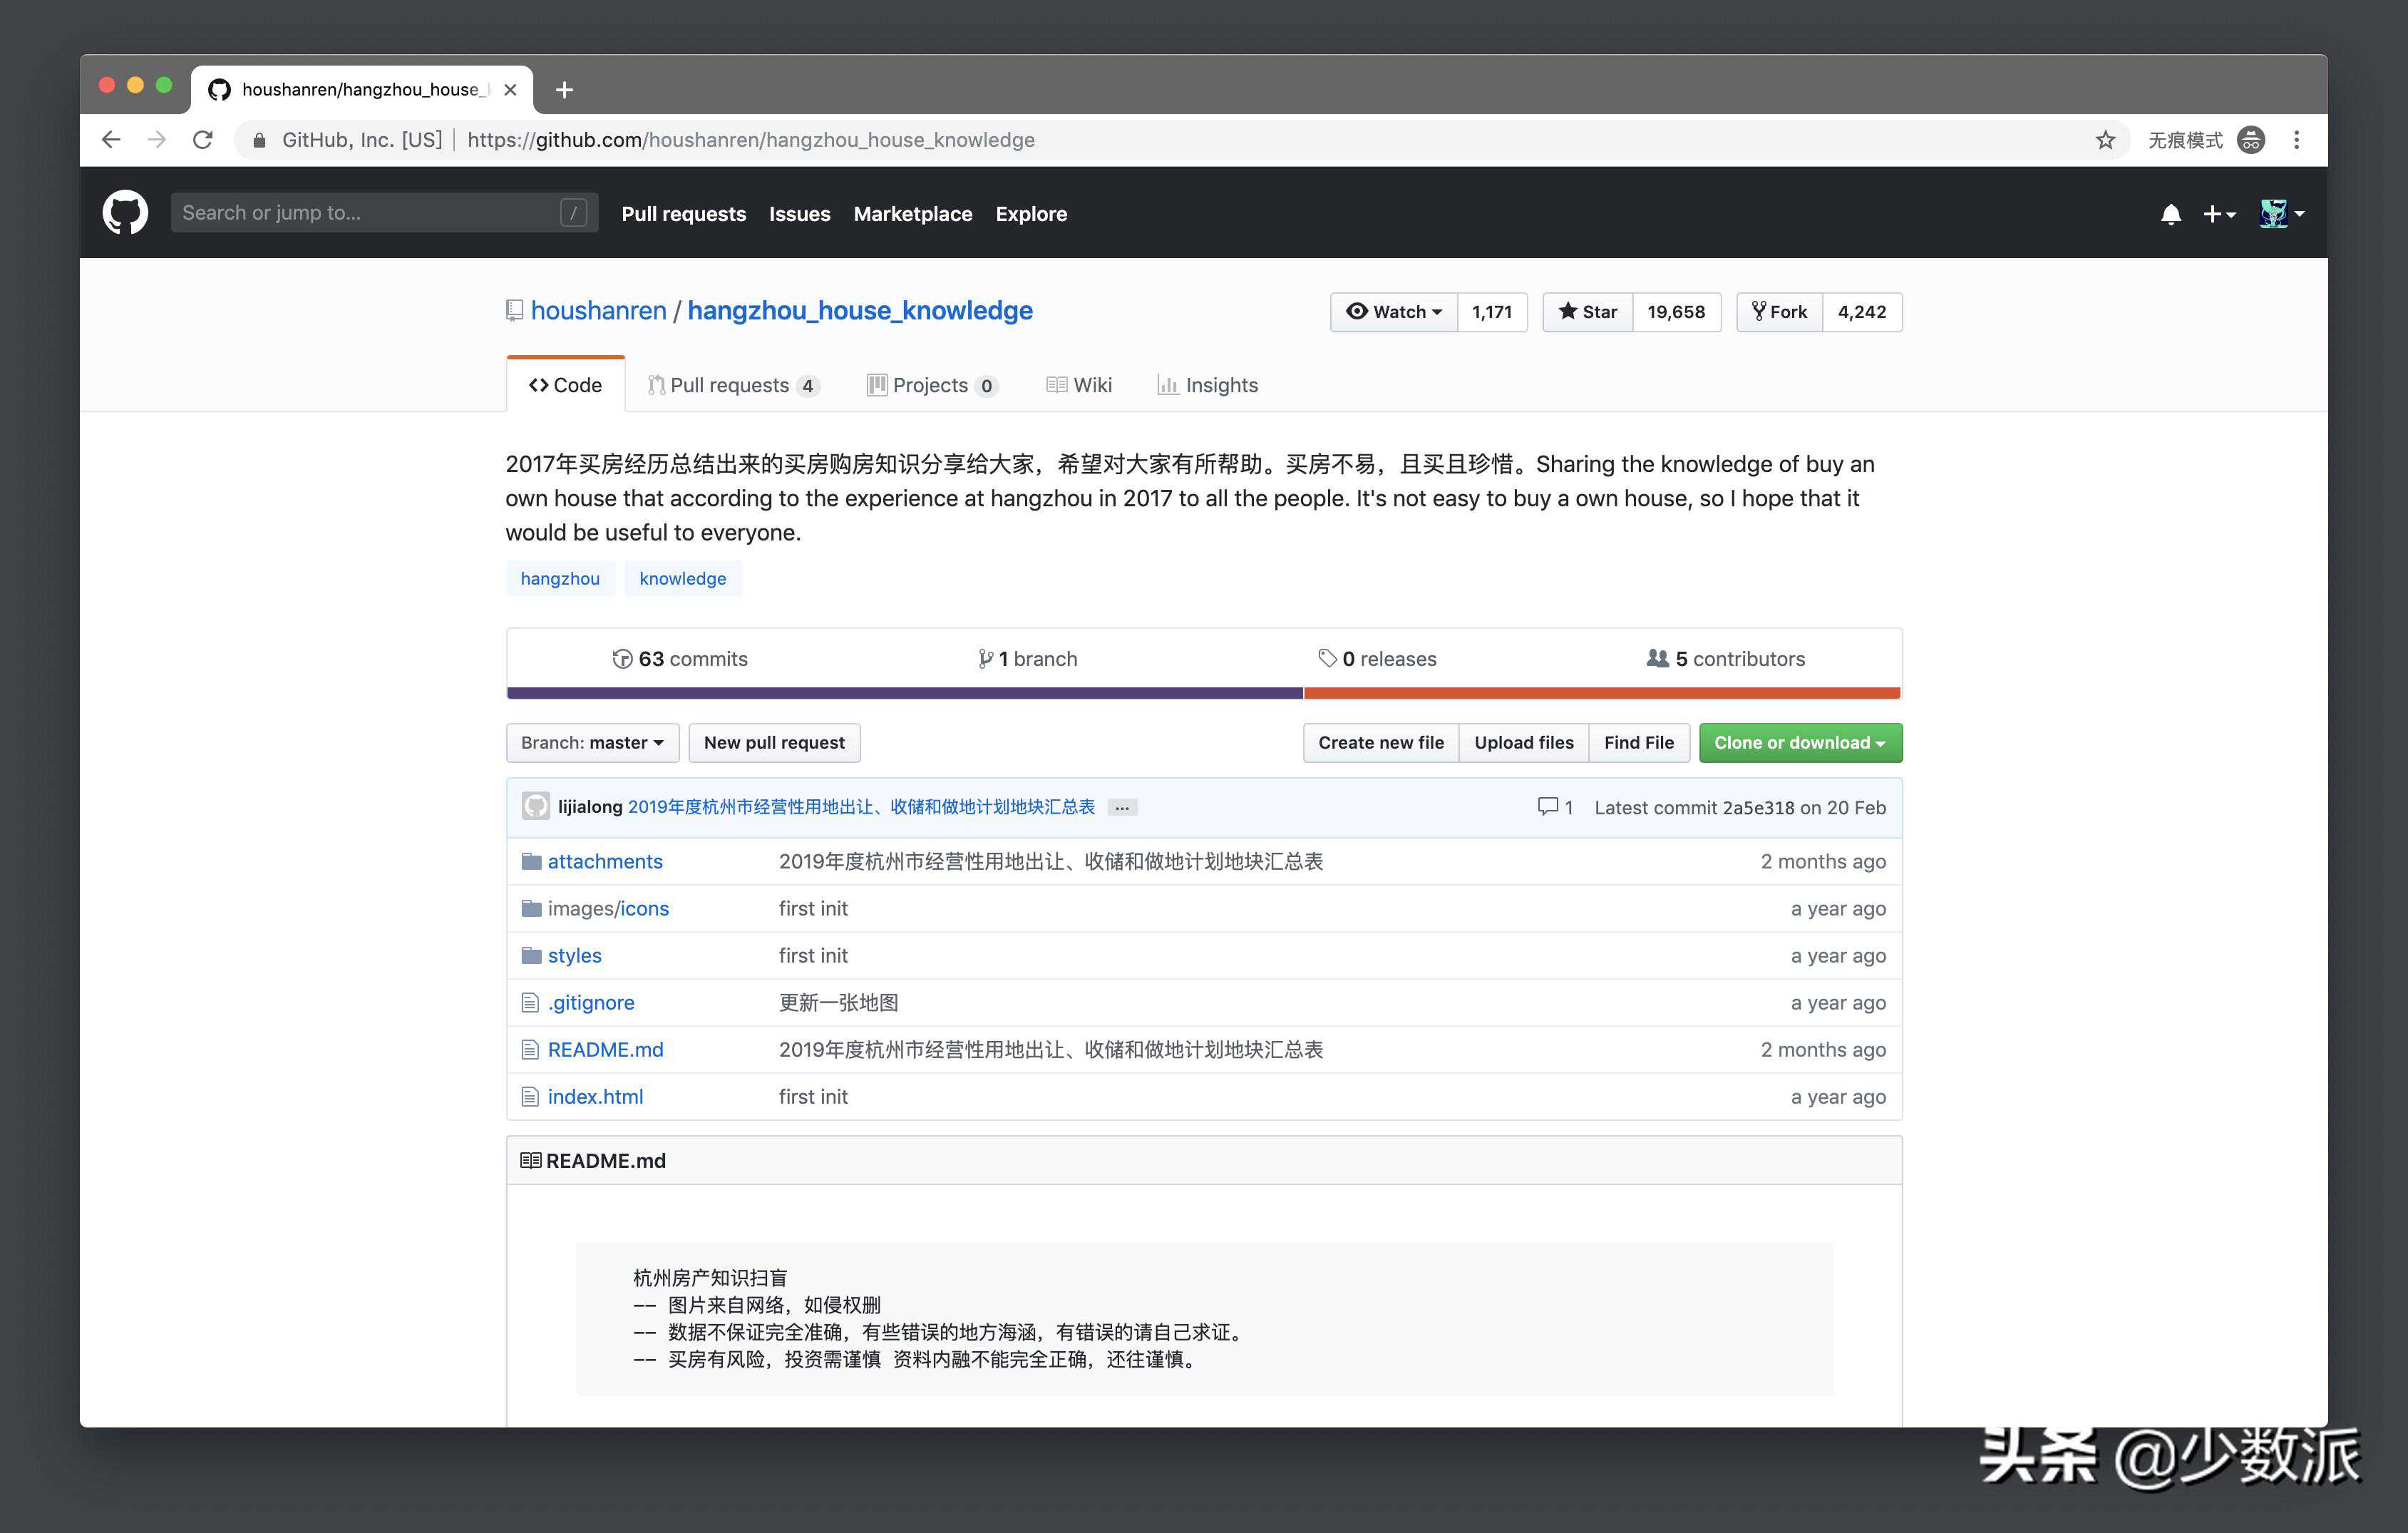Click the GitHub Octocat home logo

[x=125, y=213]
